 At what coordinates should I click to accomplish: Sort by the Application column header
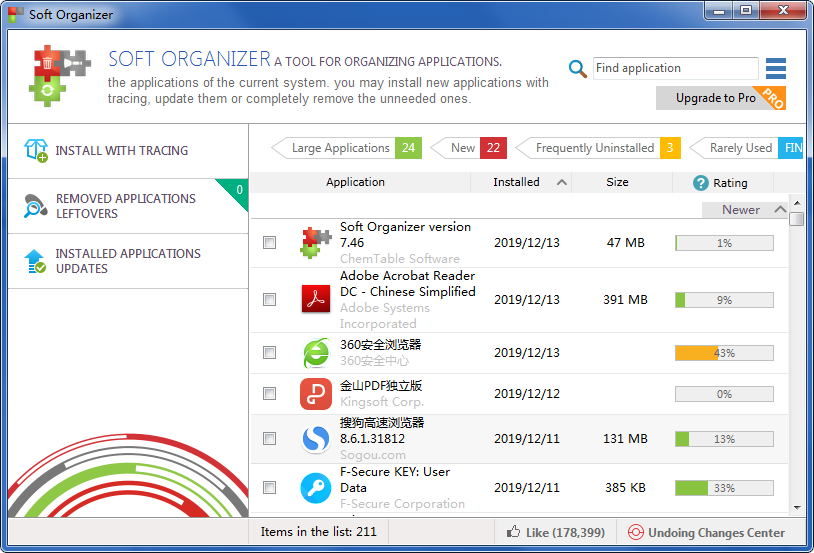(x=356, y=182)
